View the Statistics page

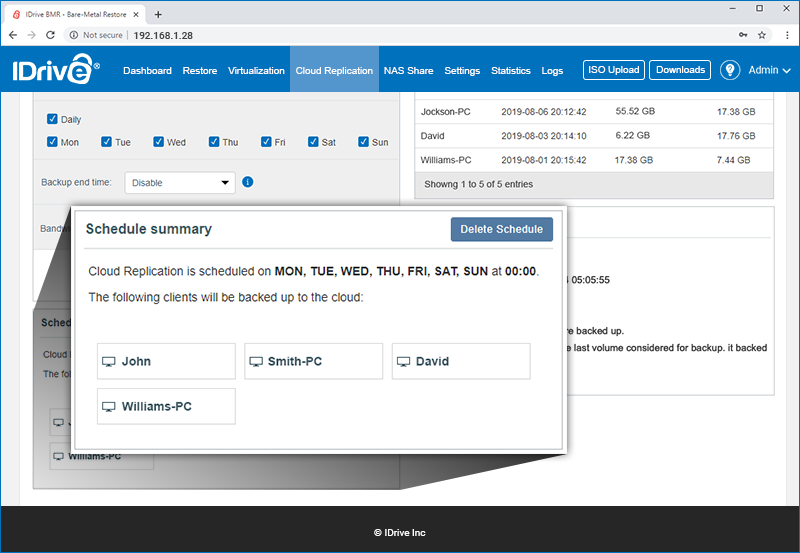511,70
